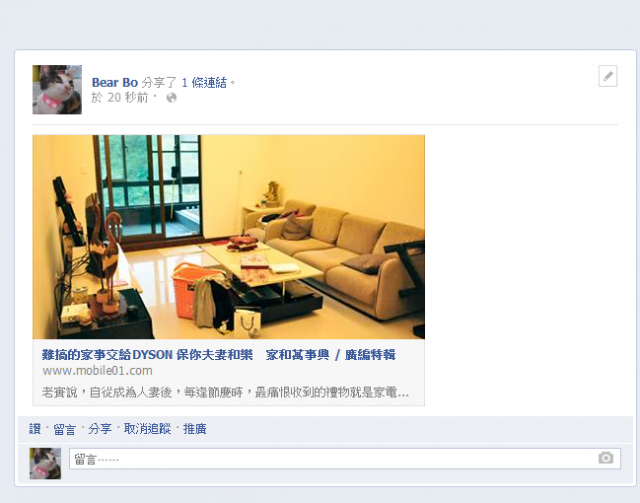Click the 留言 comment action link
This screenshot has height=503, width=640.
(64, 429)
